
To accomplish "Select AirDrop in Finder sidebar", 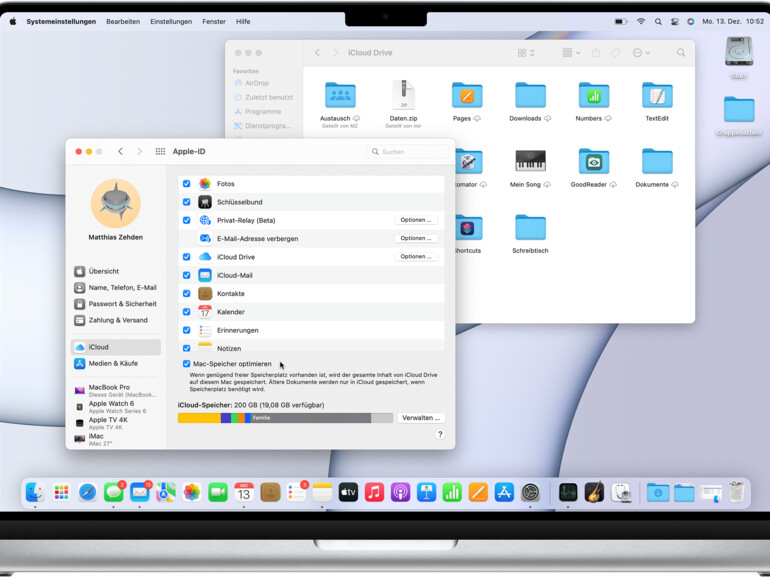I will coord(252,83).
